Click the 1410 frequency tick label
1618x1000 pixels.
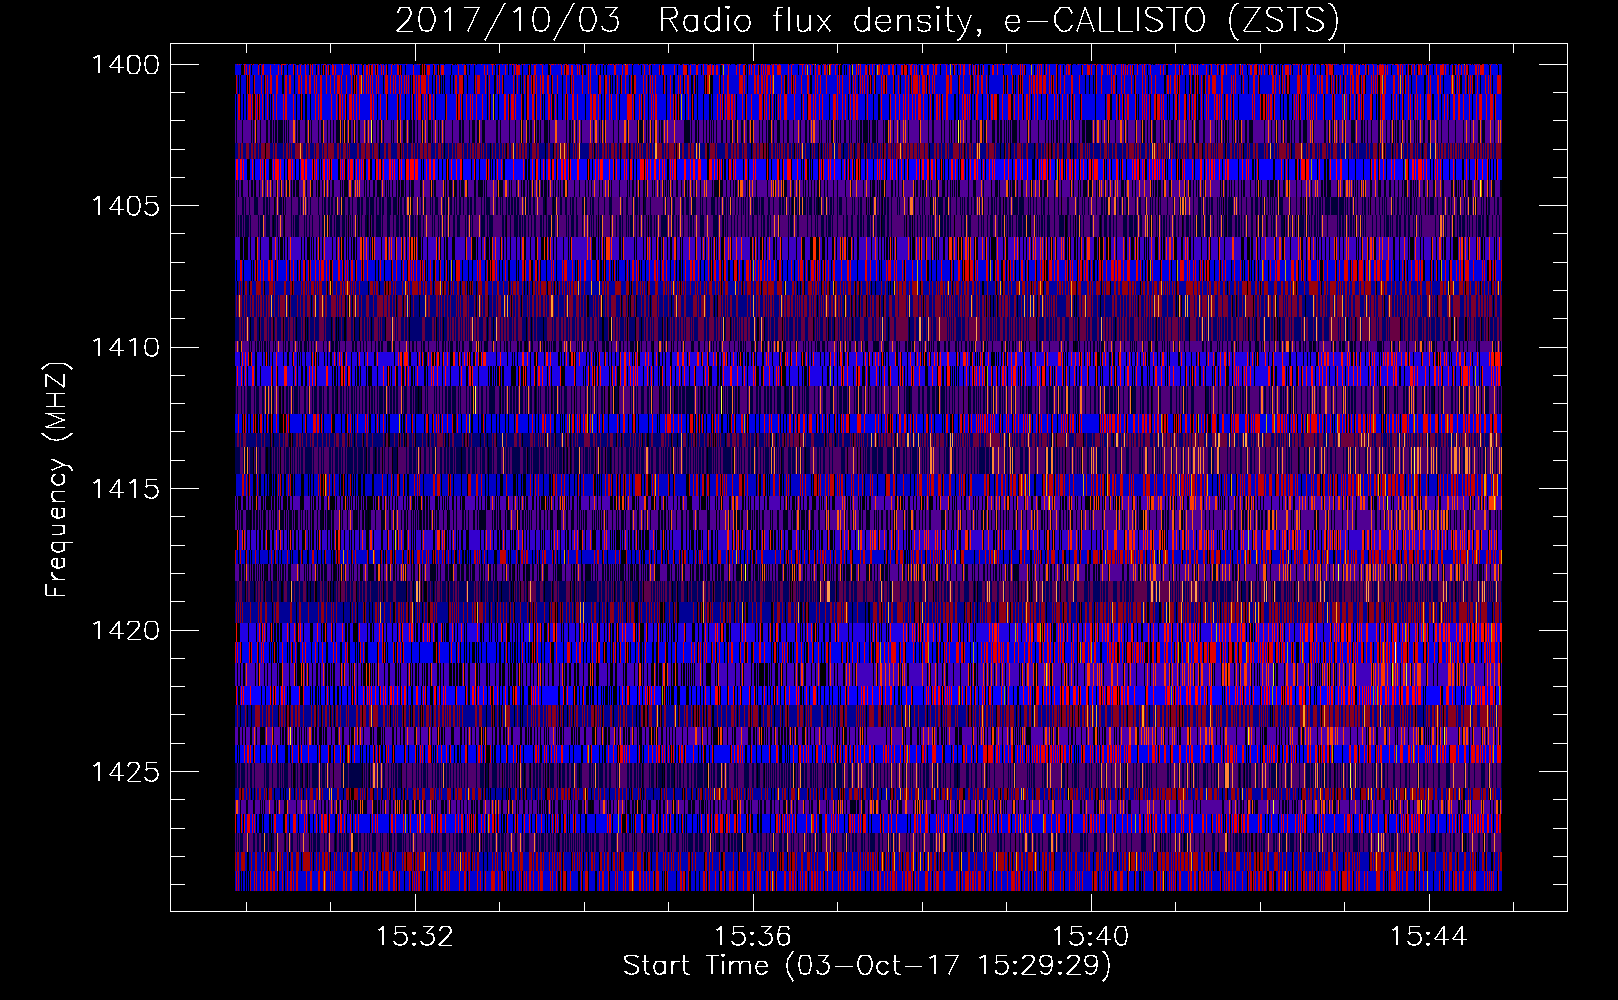[124, 348]
